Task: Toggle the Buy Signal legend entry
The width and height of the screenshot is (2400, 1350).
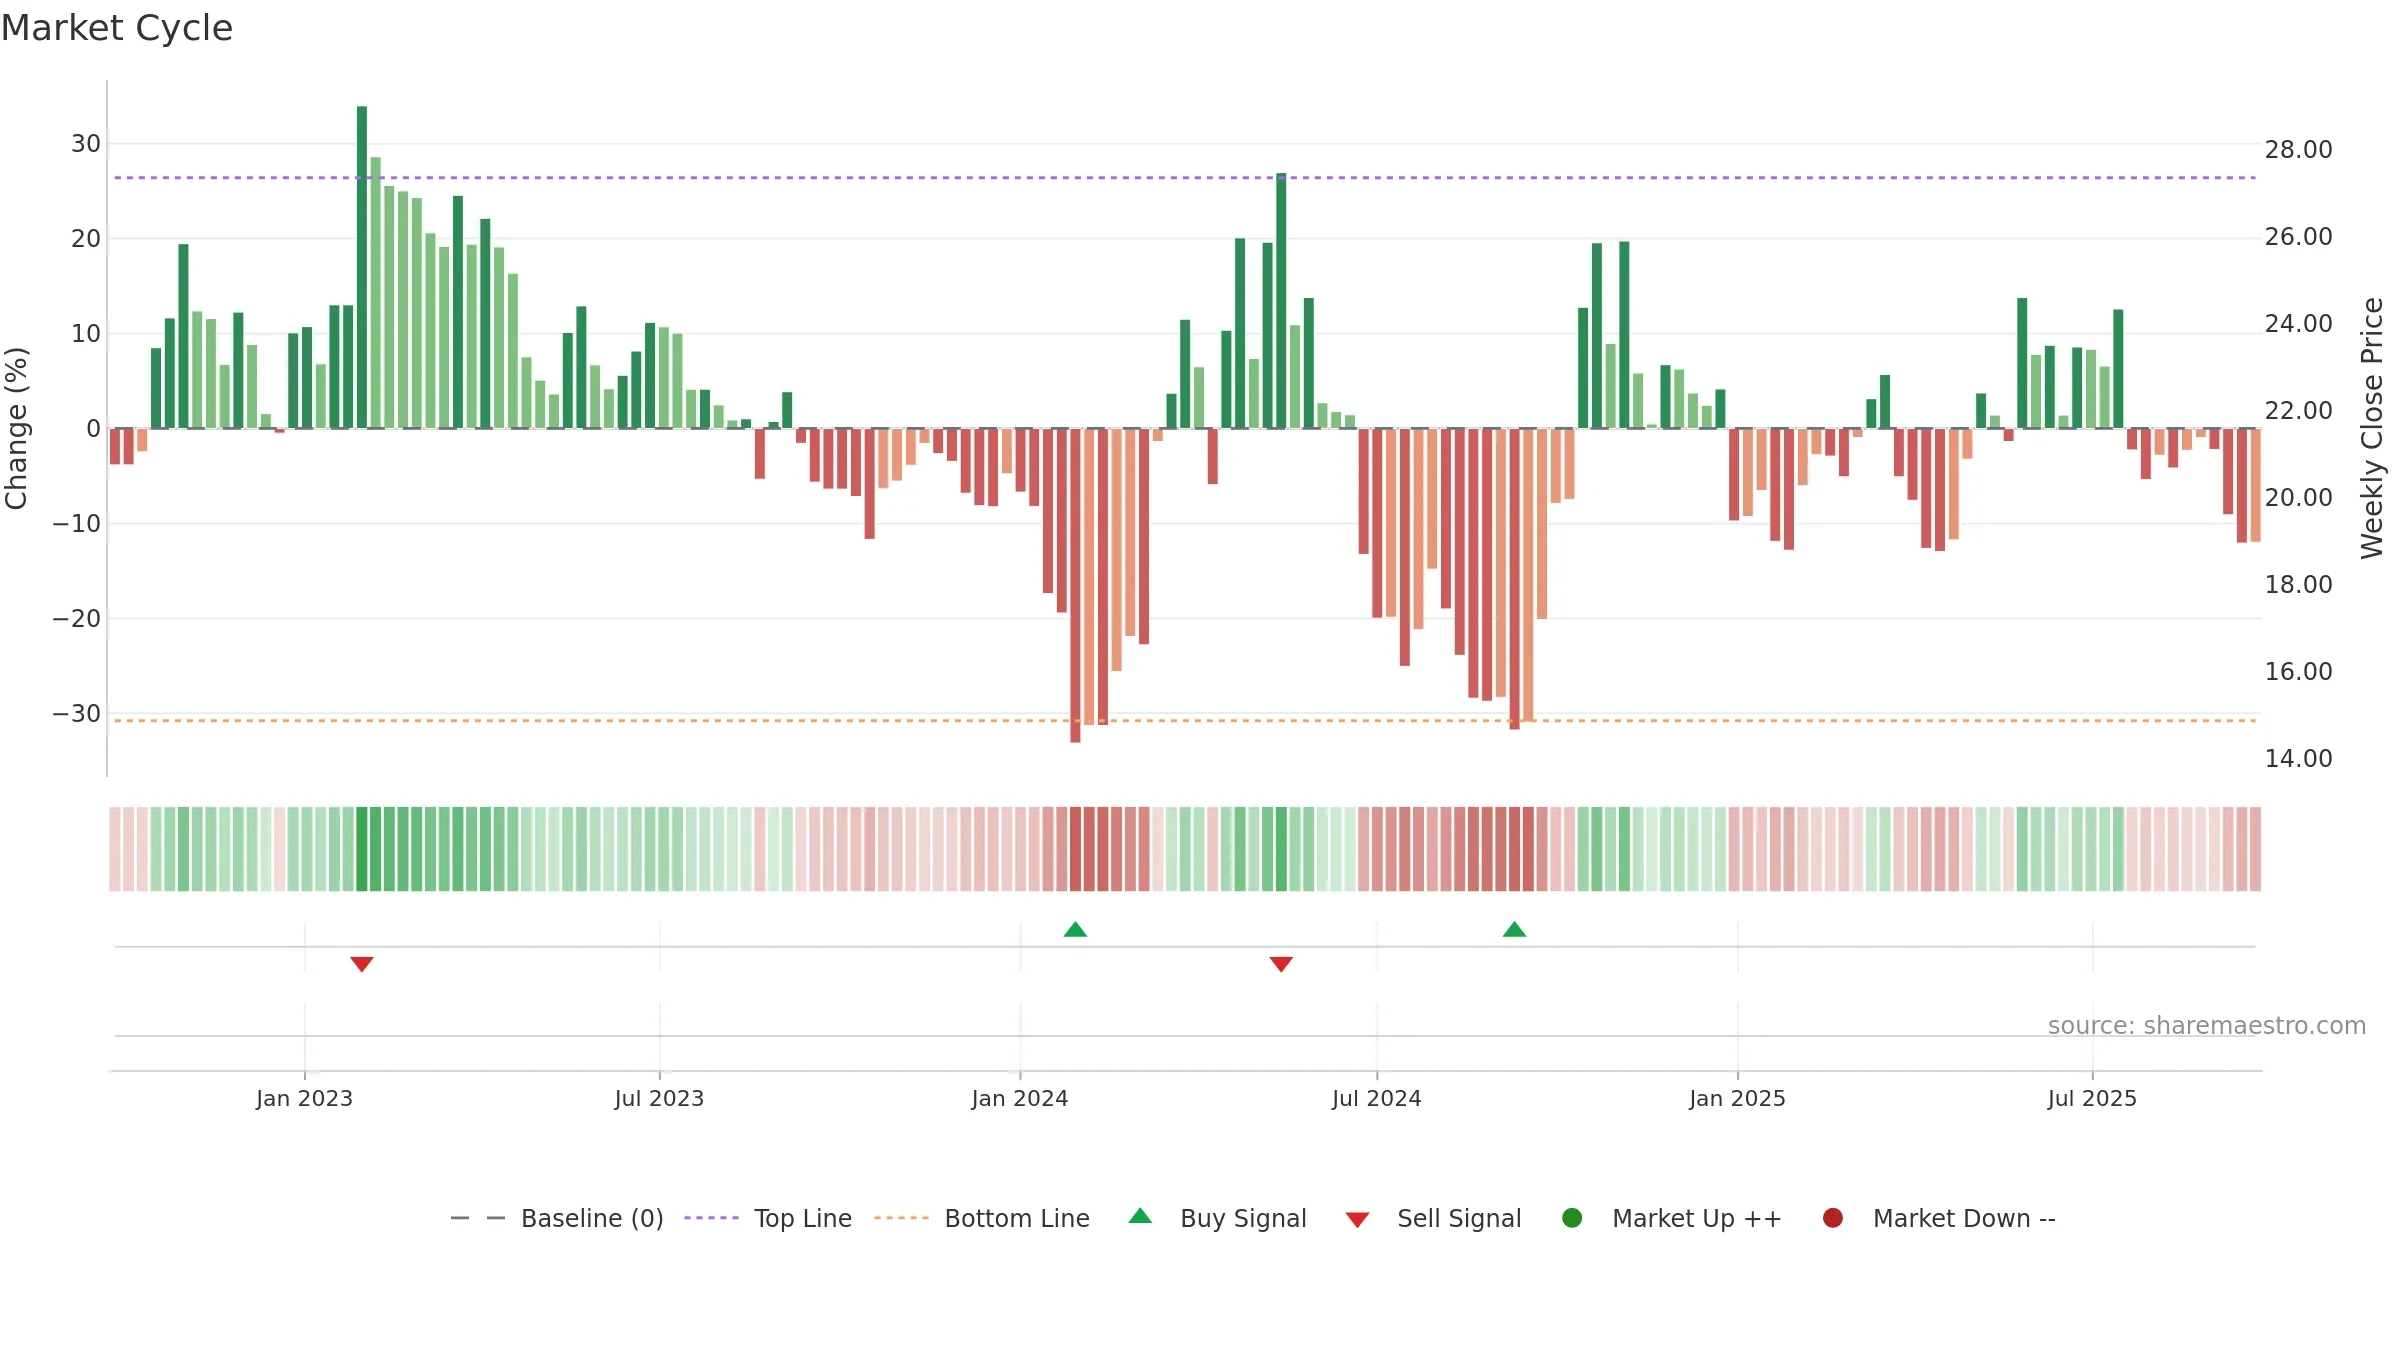Action: click(1217, 1218)
